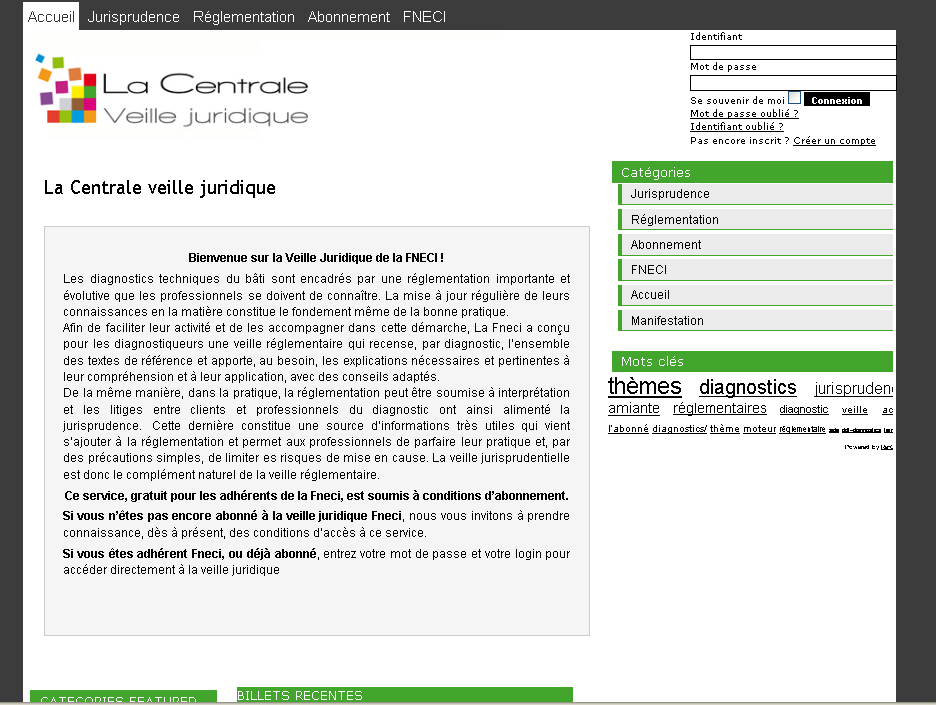Open Manifestation in the Catégories list
Viewport: 937px width, 705px height.
click(x=667, y=321)
